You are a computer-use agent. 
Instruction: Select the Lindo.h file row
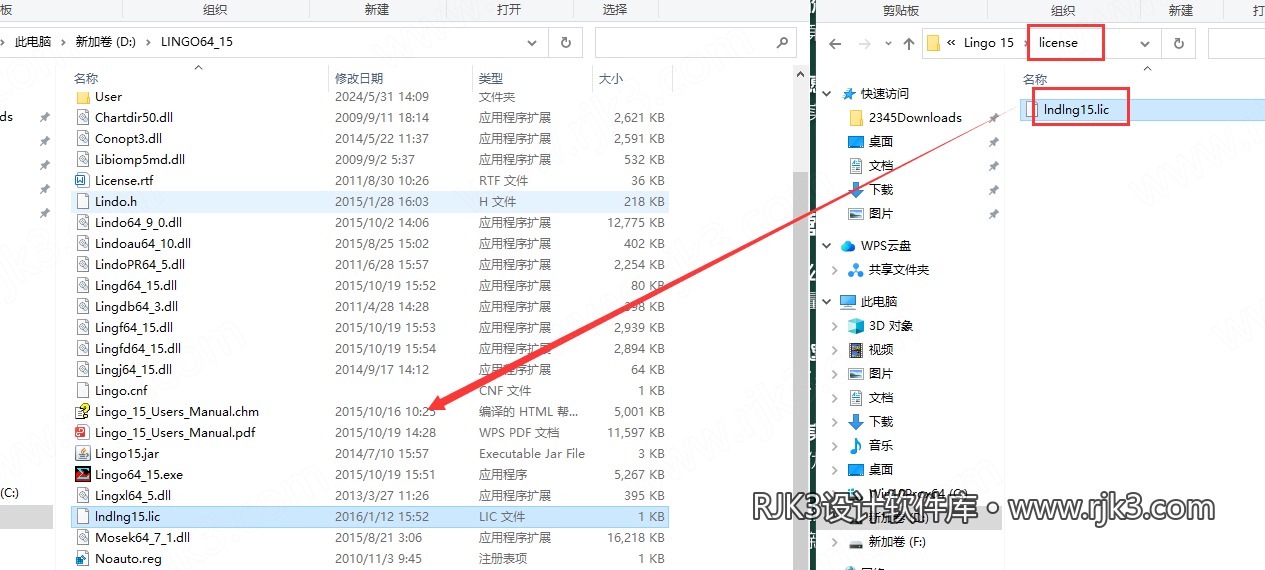(x=370, y=202)
